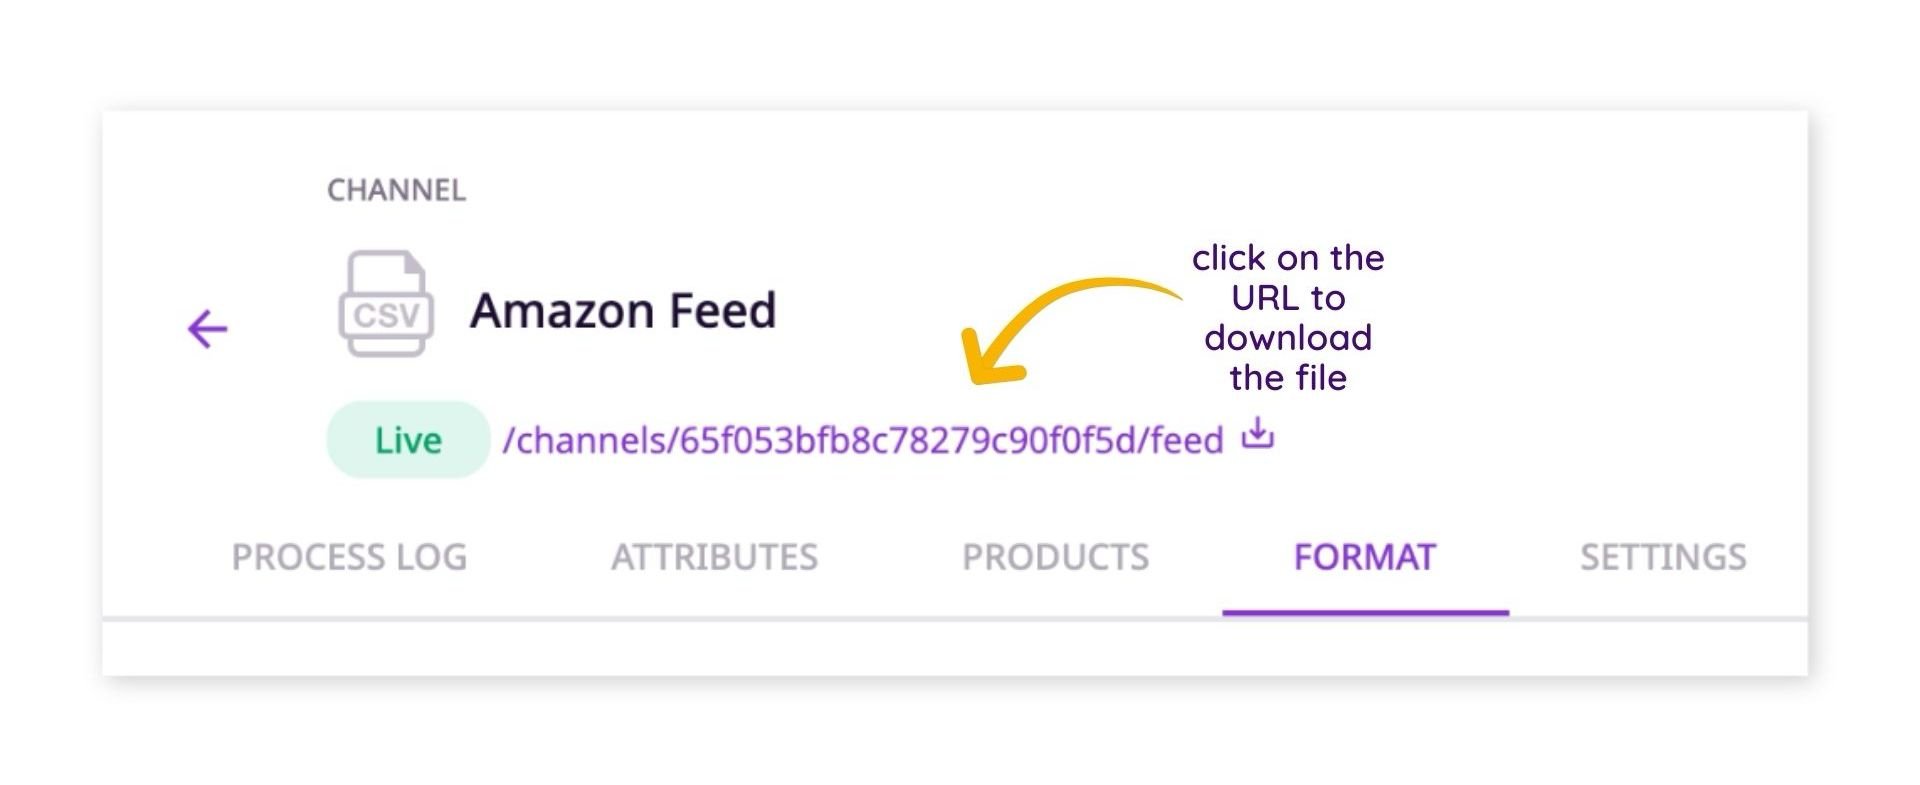Image resolution: width=1920 pixels, height=785 pixels.
Task: Click the download icon after the feed URL
Action: [1256, 437]
